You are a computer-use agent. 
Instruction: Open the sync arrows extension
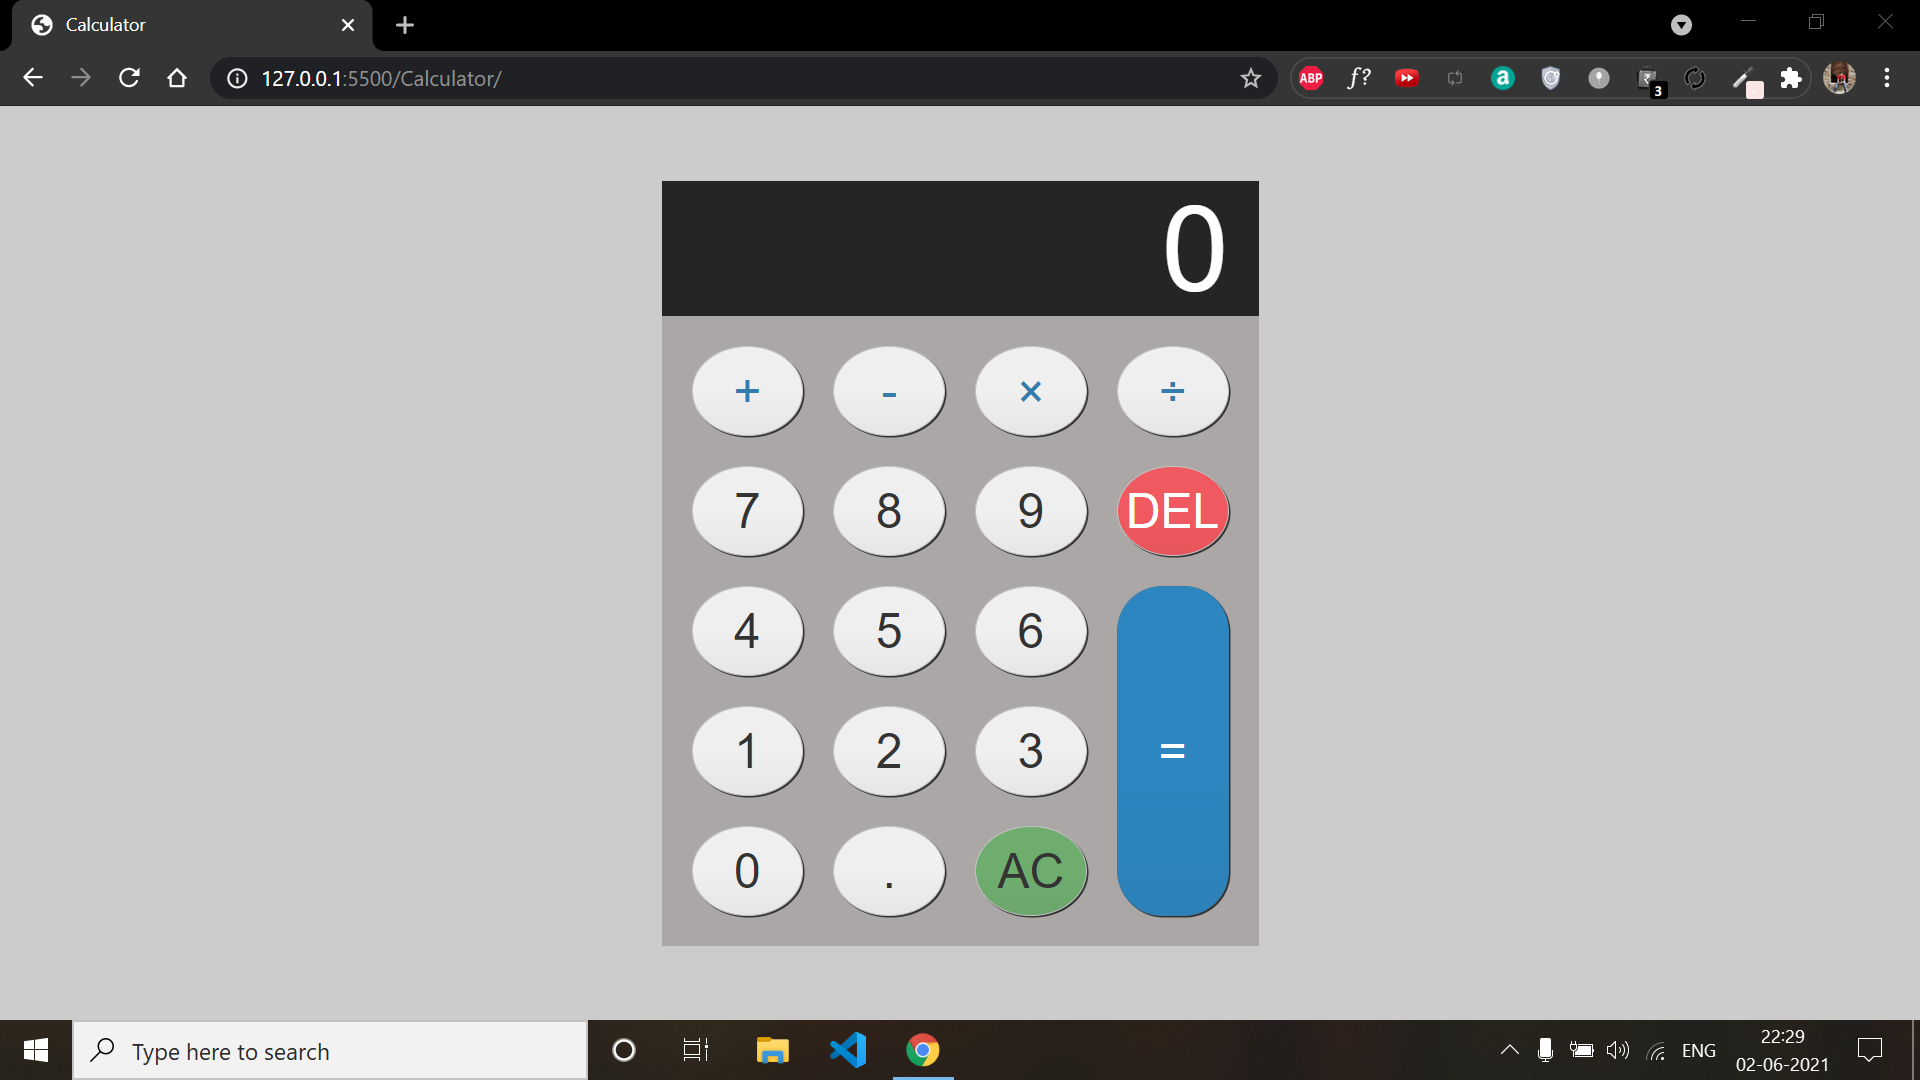tap(1694, 78)
